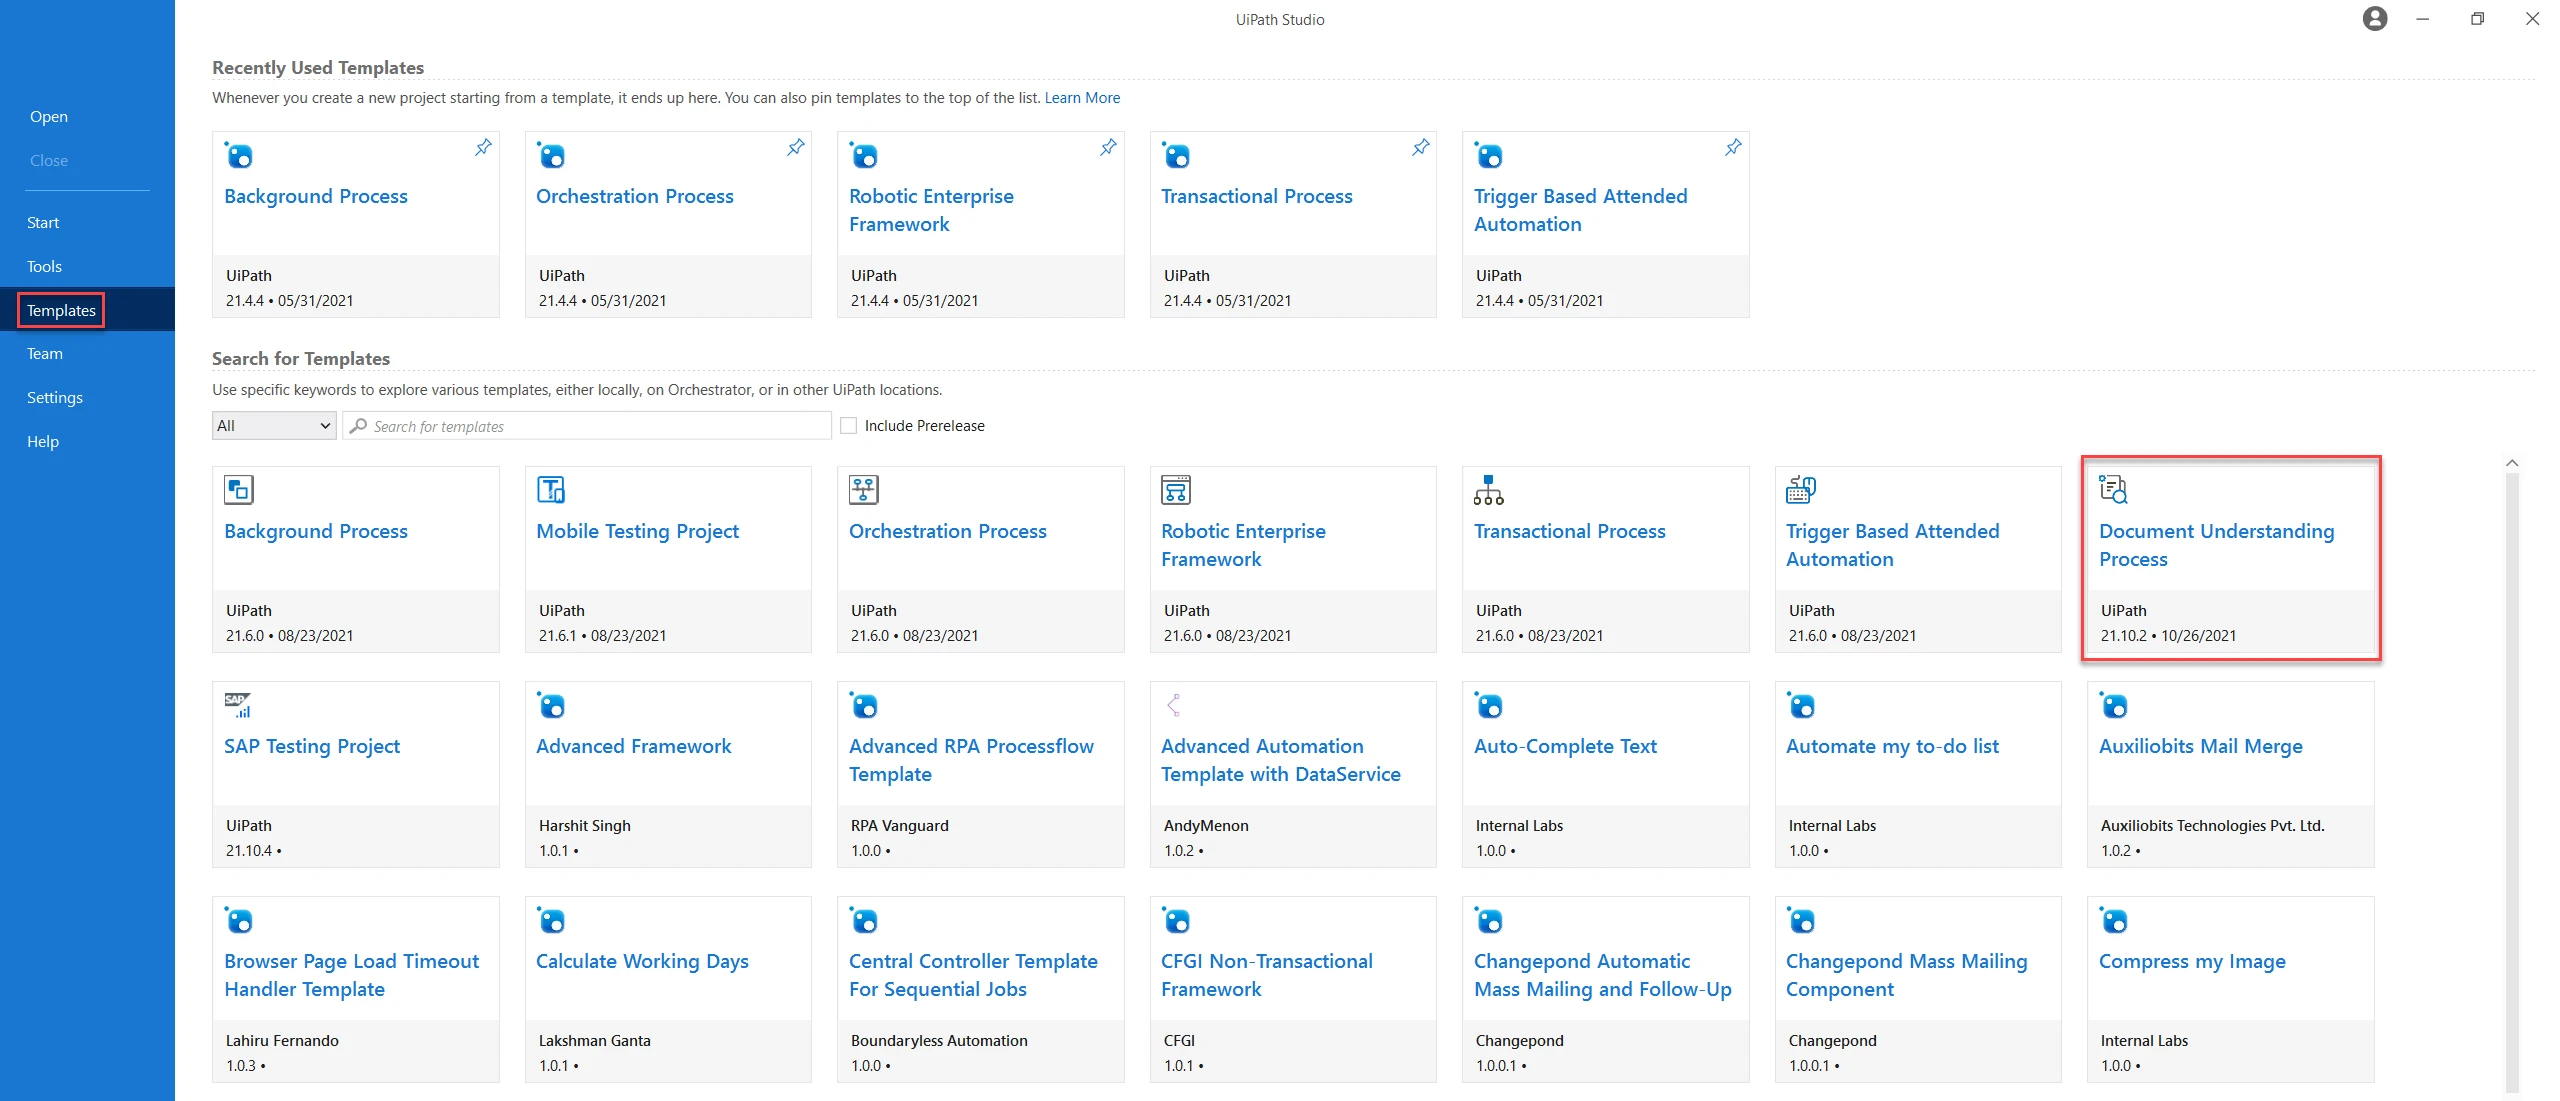This screenshot has width=2560, height=1101.
Task: Click the Browser Page Load Timeout Handler icon
Action: tap(239, 920)
